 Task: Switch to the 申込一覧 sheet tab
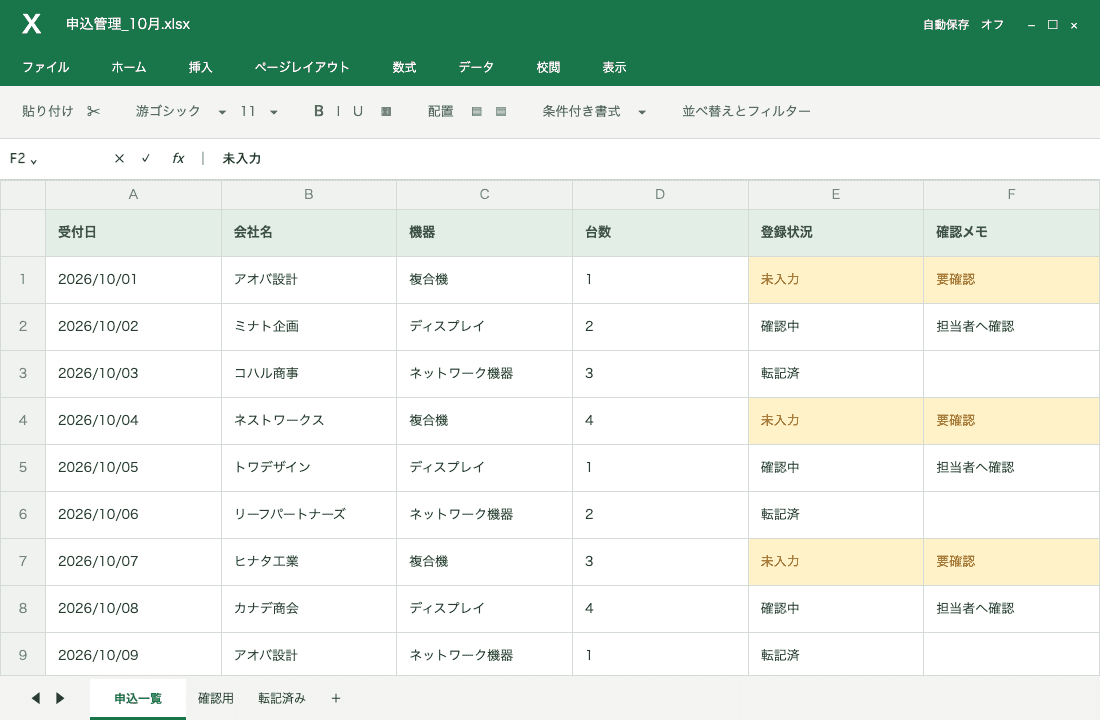pos(138,698)
